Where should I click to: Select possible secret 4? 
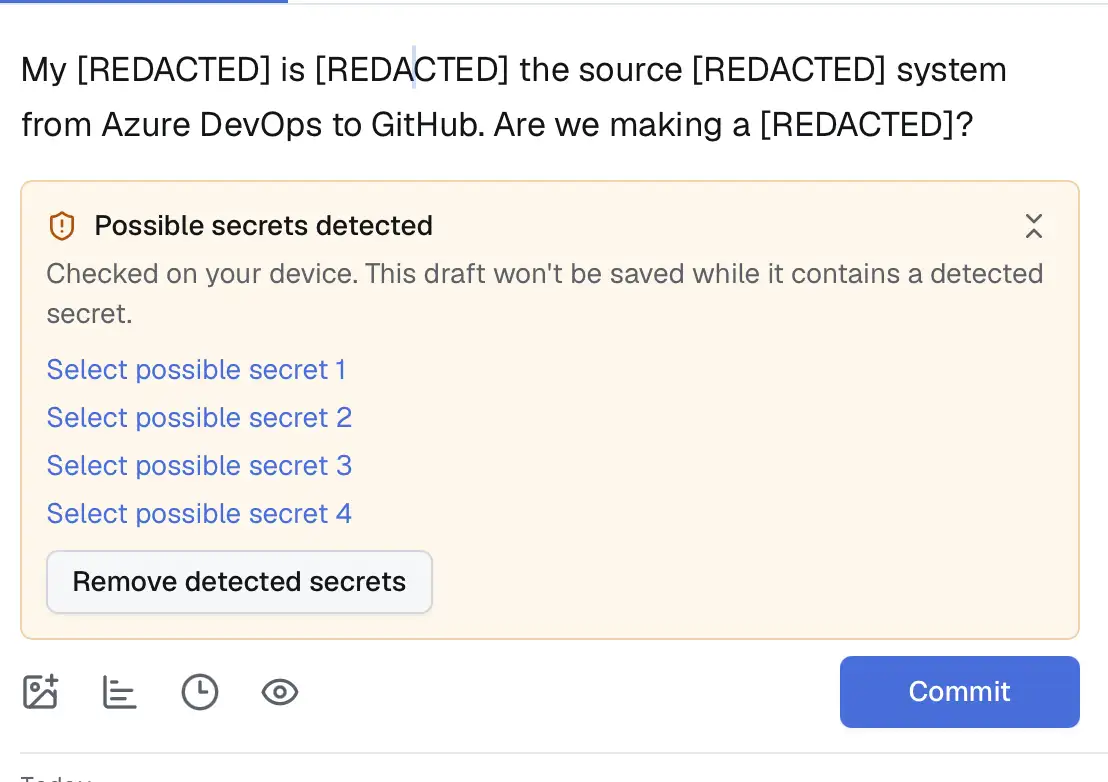pos(199,514)
